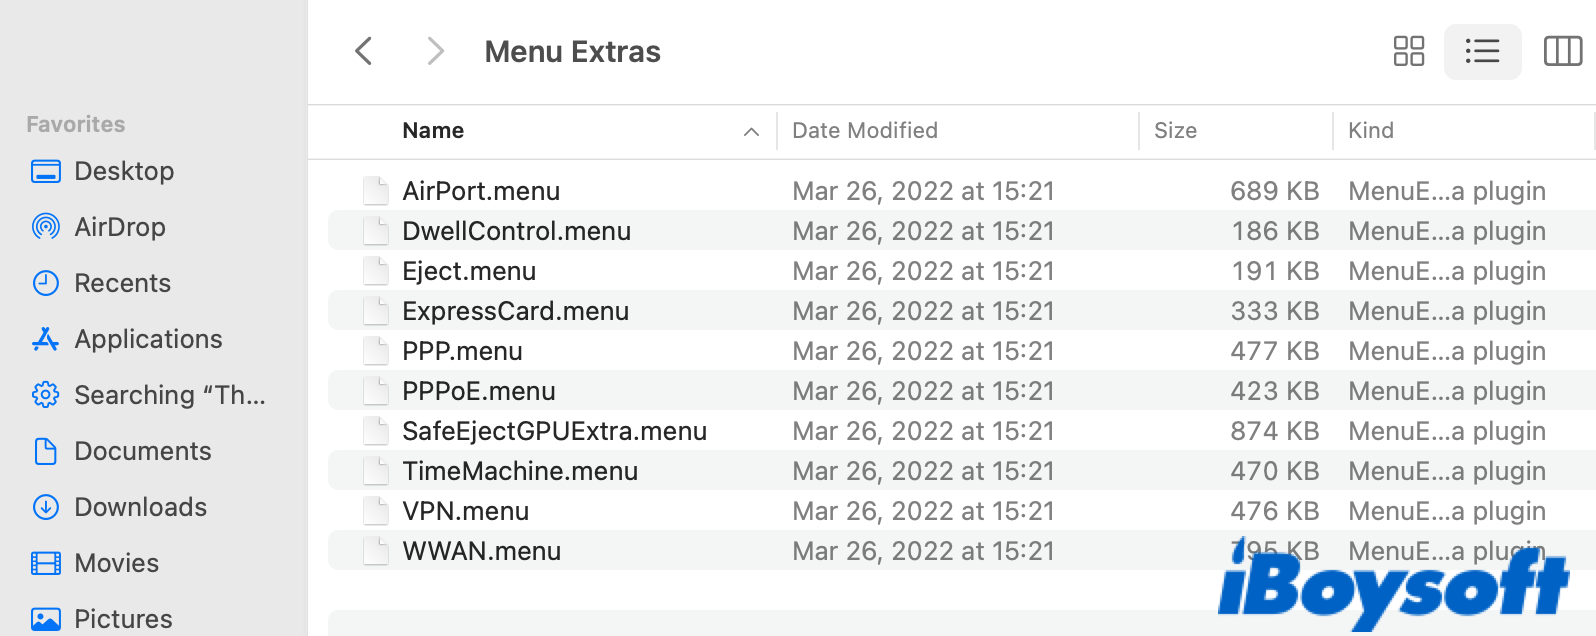The image size is (1596, 636).
Task: Switch to list view
Action: click(1482, 51)
